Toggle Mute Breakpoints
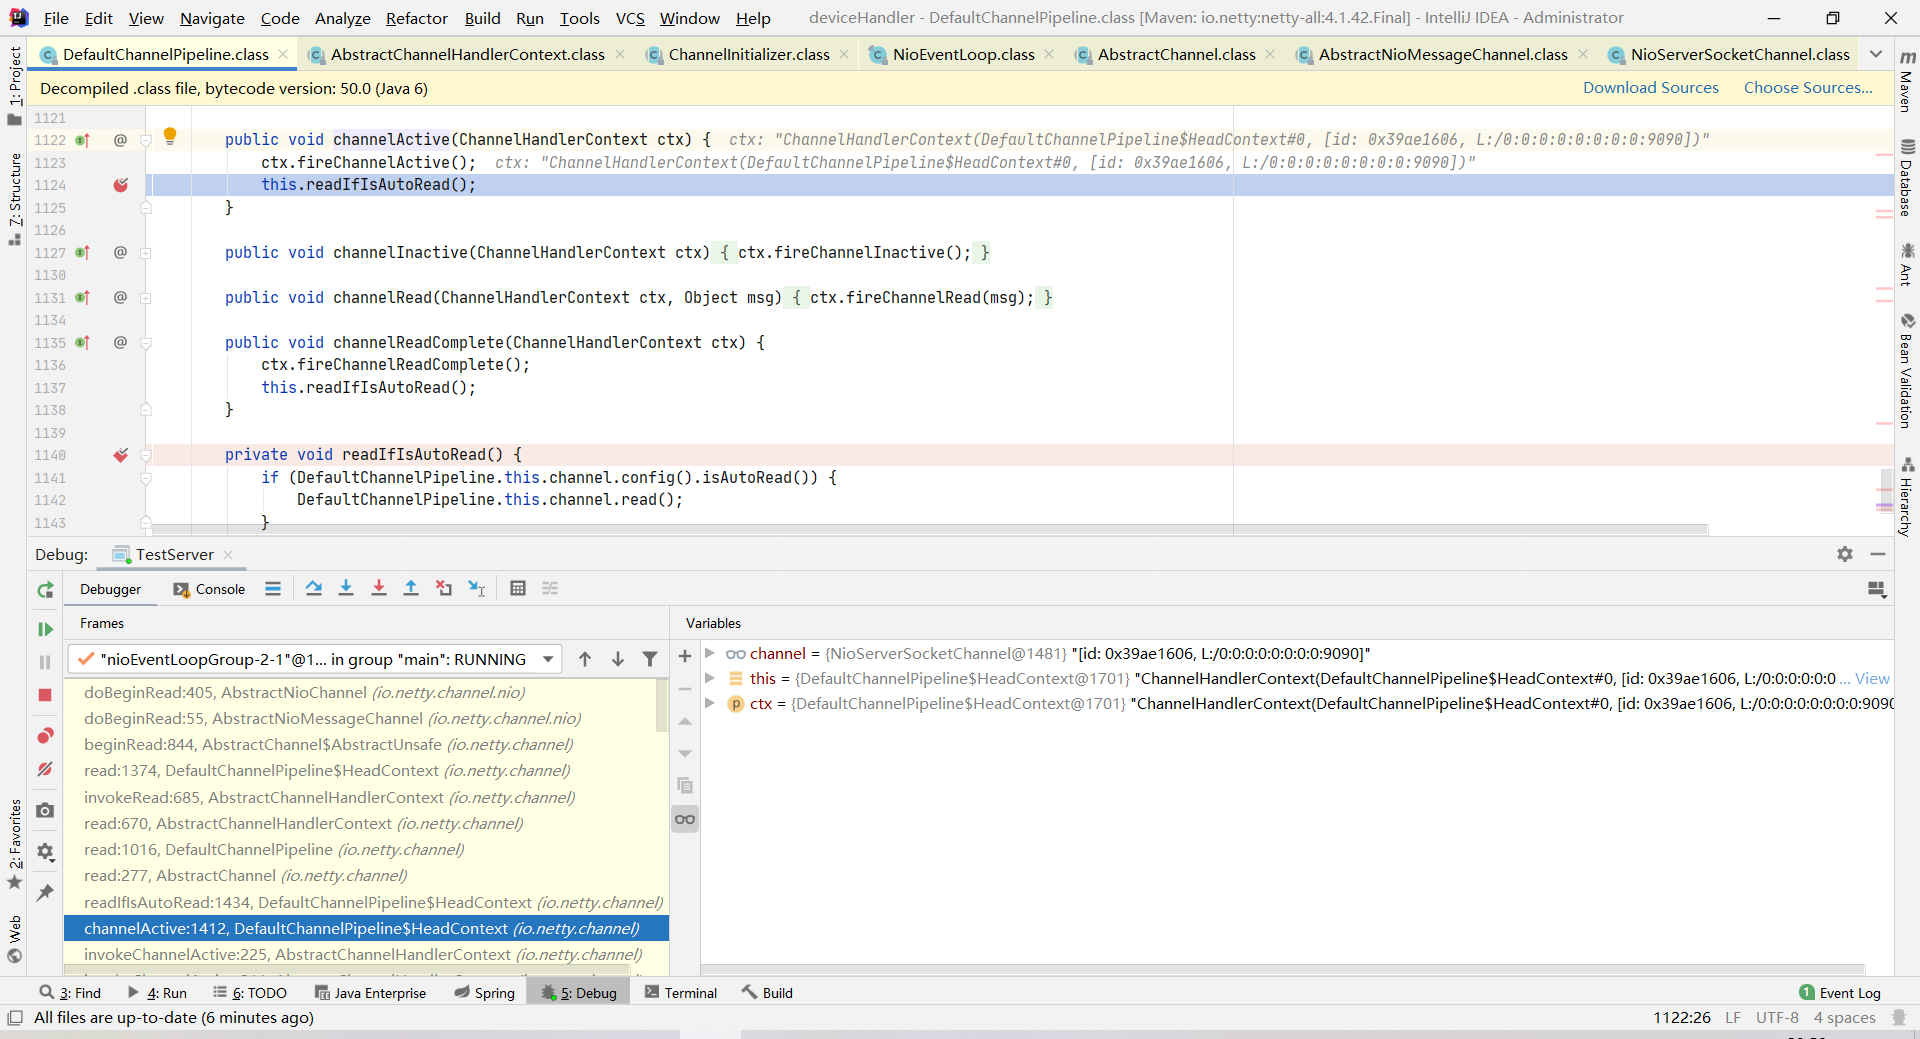Viewport: 1920px width, 1039px height. point(45,769)
